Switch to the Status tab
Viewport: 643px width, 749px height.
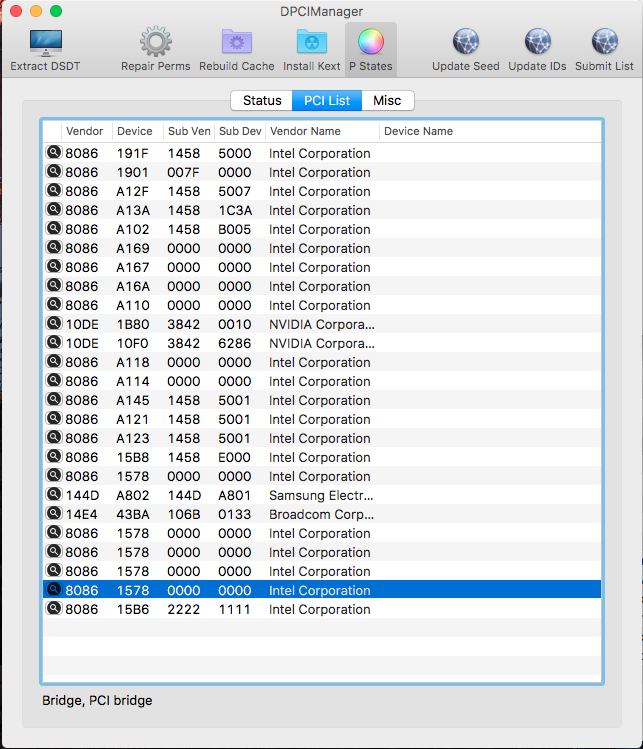[262, 100]
